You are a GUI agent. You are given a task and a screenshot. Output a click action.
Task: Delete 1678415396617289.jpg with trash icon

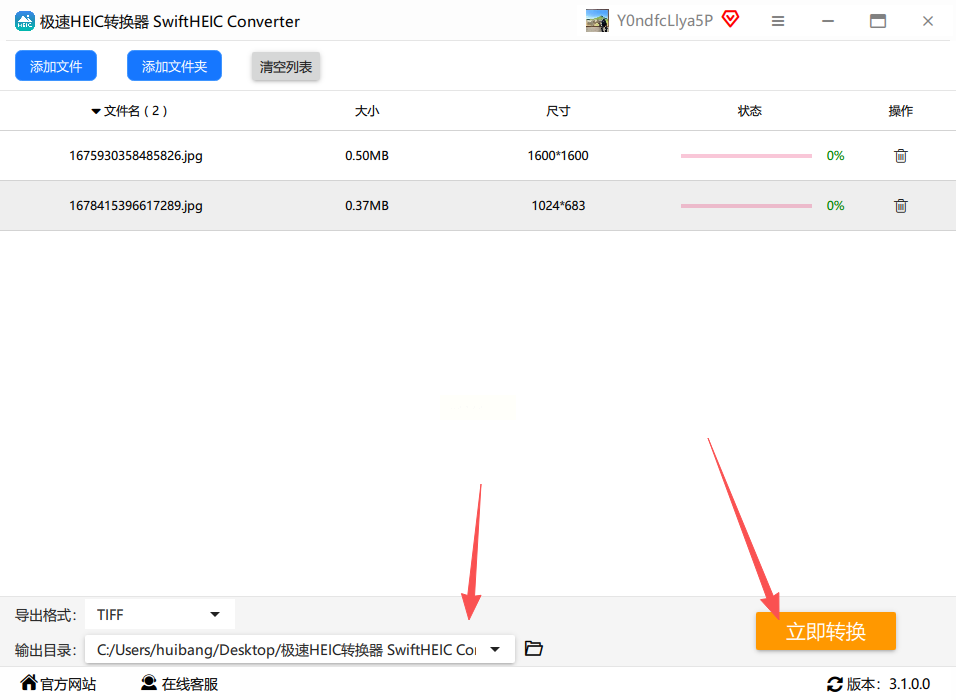pos(901,206)
